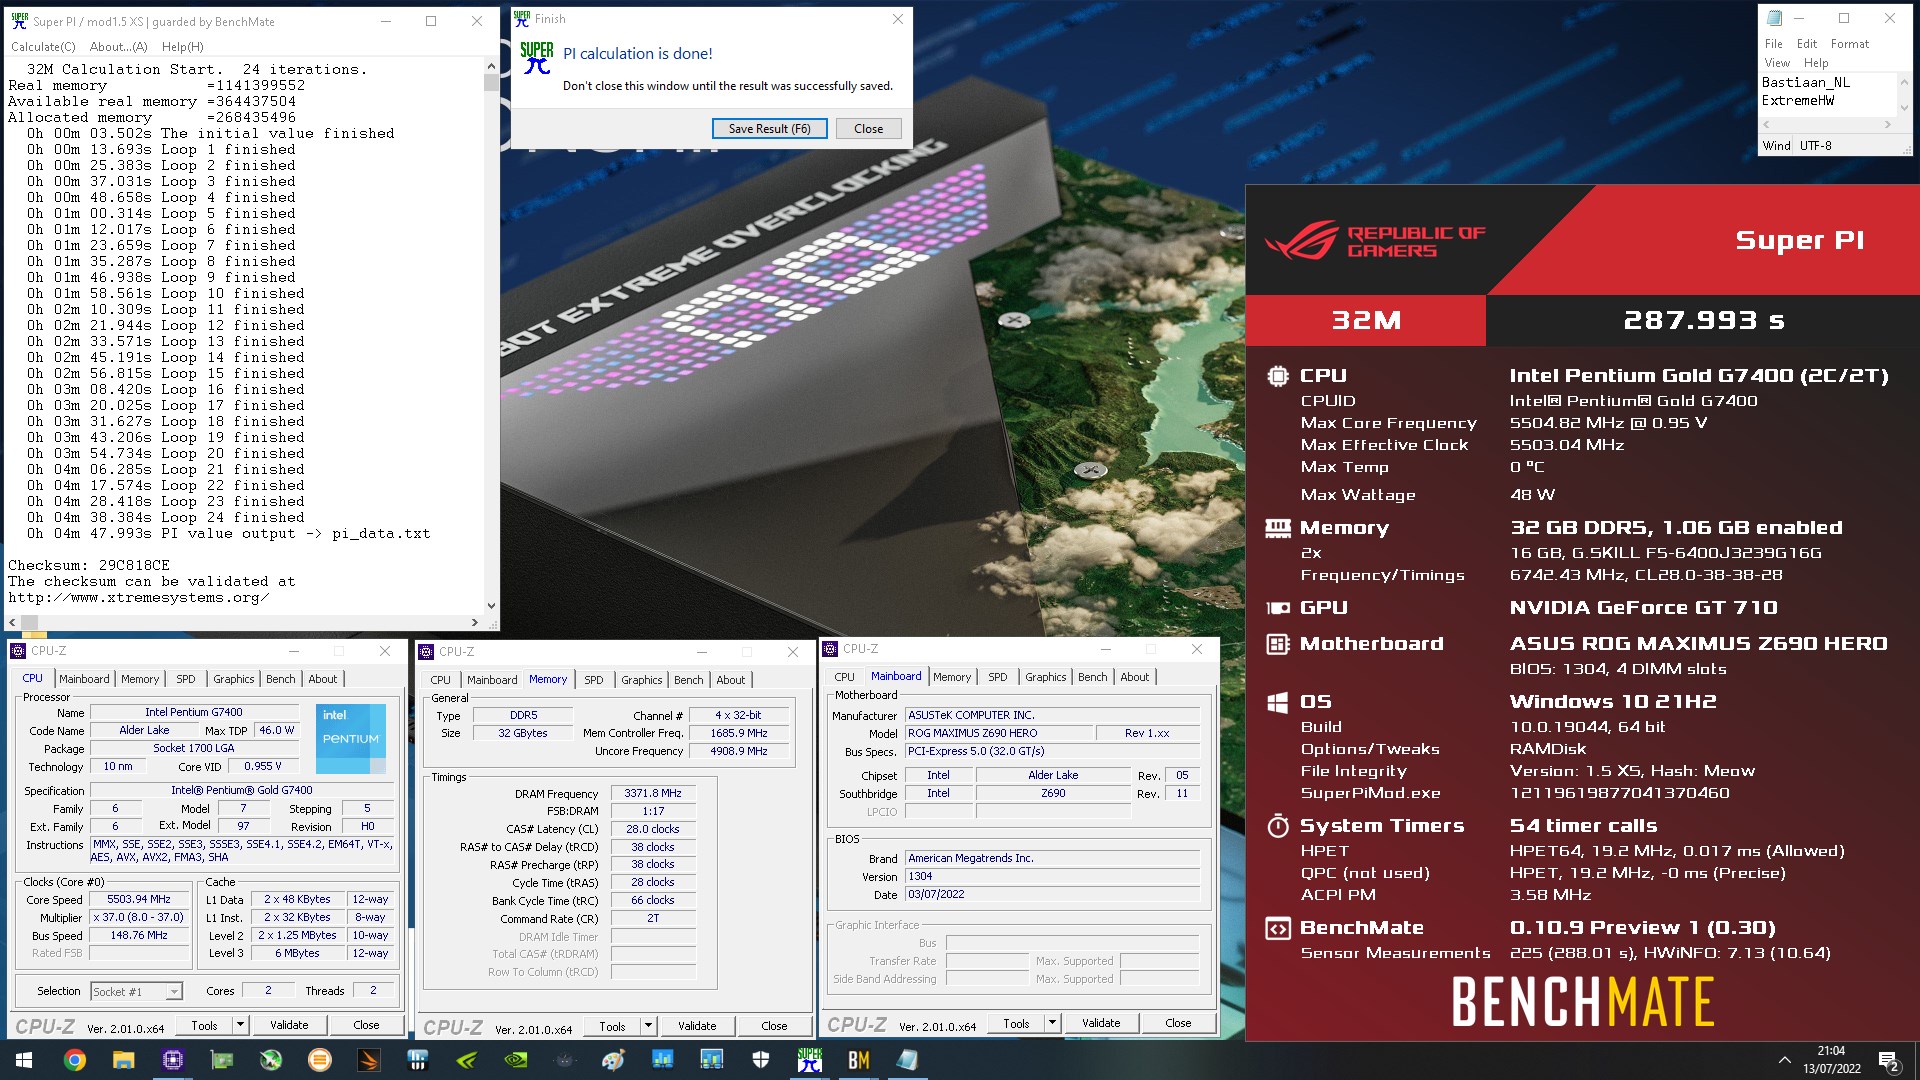Click Validate in right CPU-Z window
Screen dimensions: 1920x1080
click(x=1101, y=1023)
